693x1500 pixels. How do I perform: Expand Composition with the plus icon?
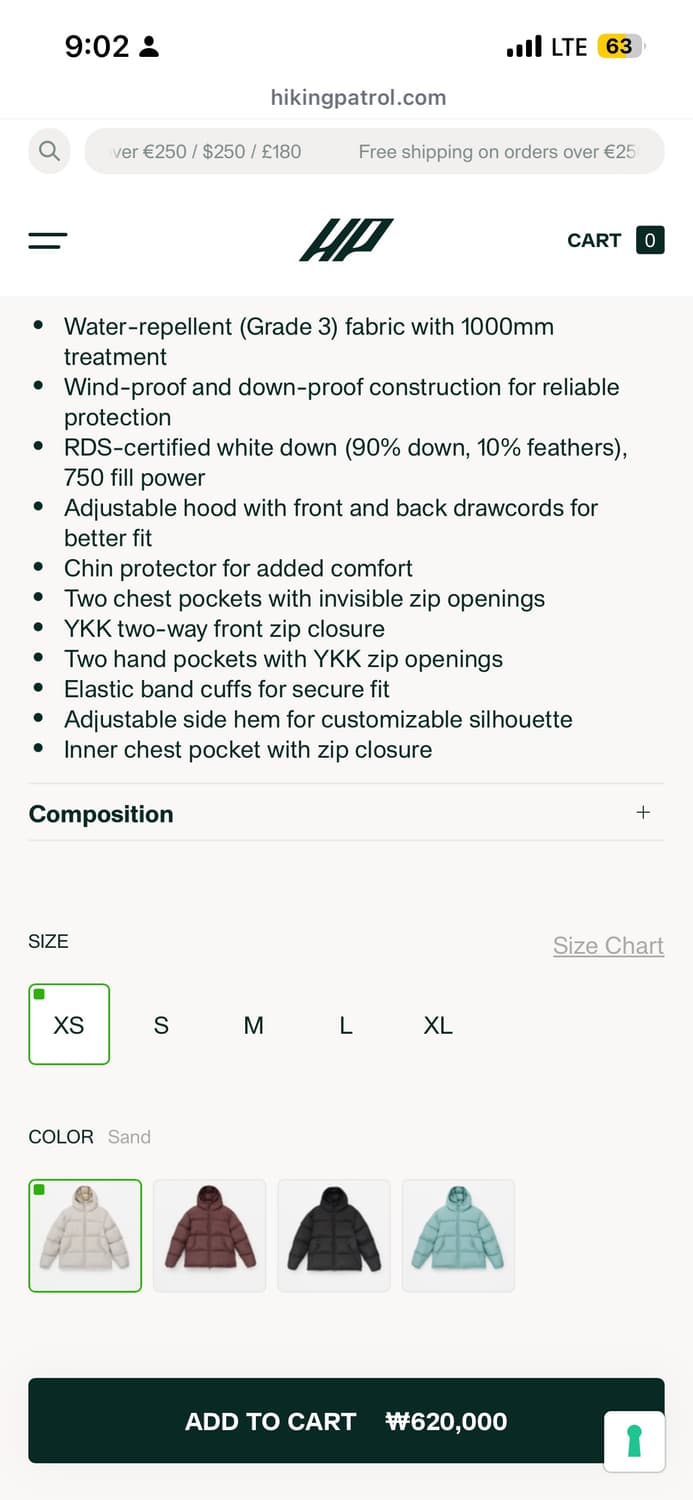click(643, 812)
